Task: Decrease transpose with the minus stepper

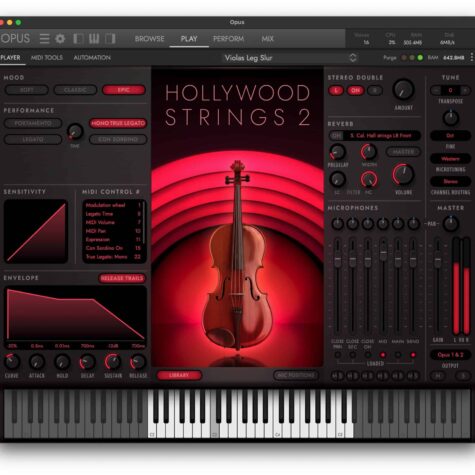Action: point(436,90)
